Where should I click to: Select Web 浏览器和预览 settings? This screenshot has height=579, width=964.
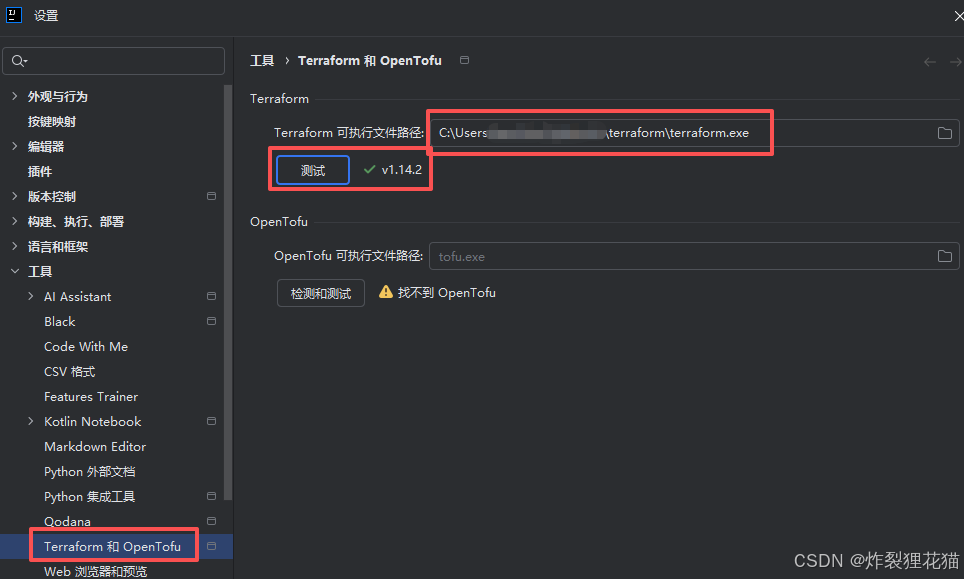tap(95, 571)
